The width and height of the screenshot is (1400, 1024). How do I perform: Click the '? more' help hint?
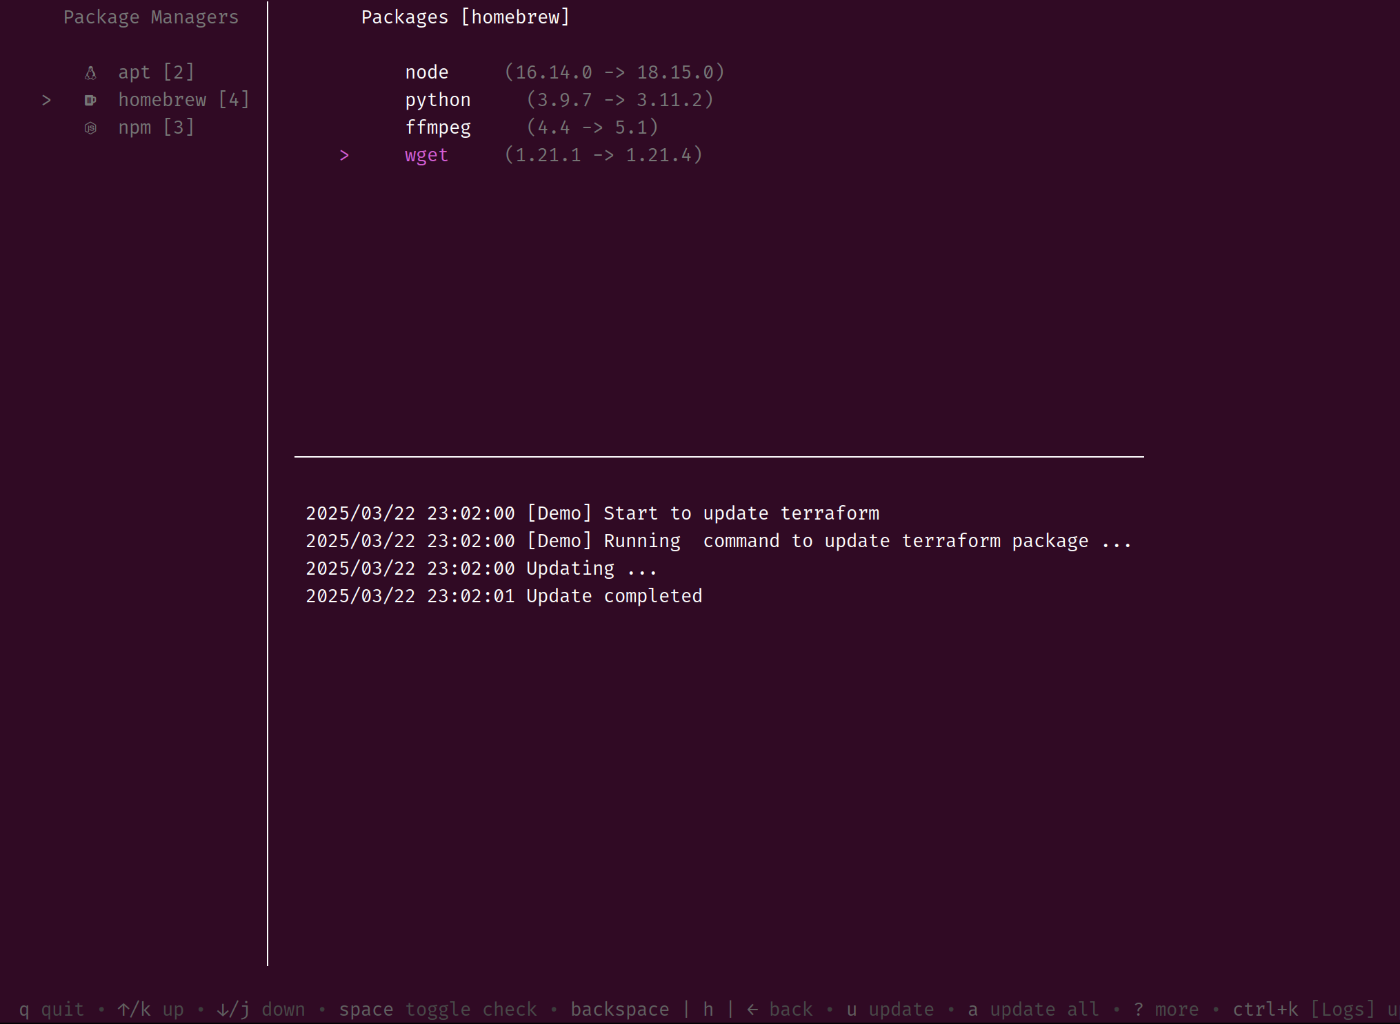tap(1166, 1009)
